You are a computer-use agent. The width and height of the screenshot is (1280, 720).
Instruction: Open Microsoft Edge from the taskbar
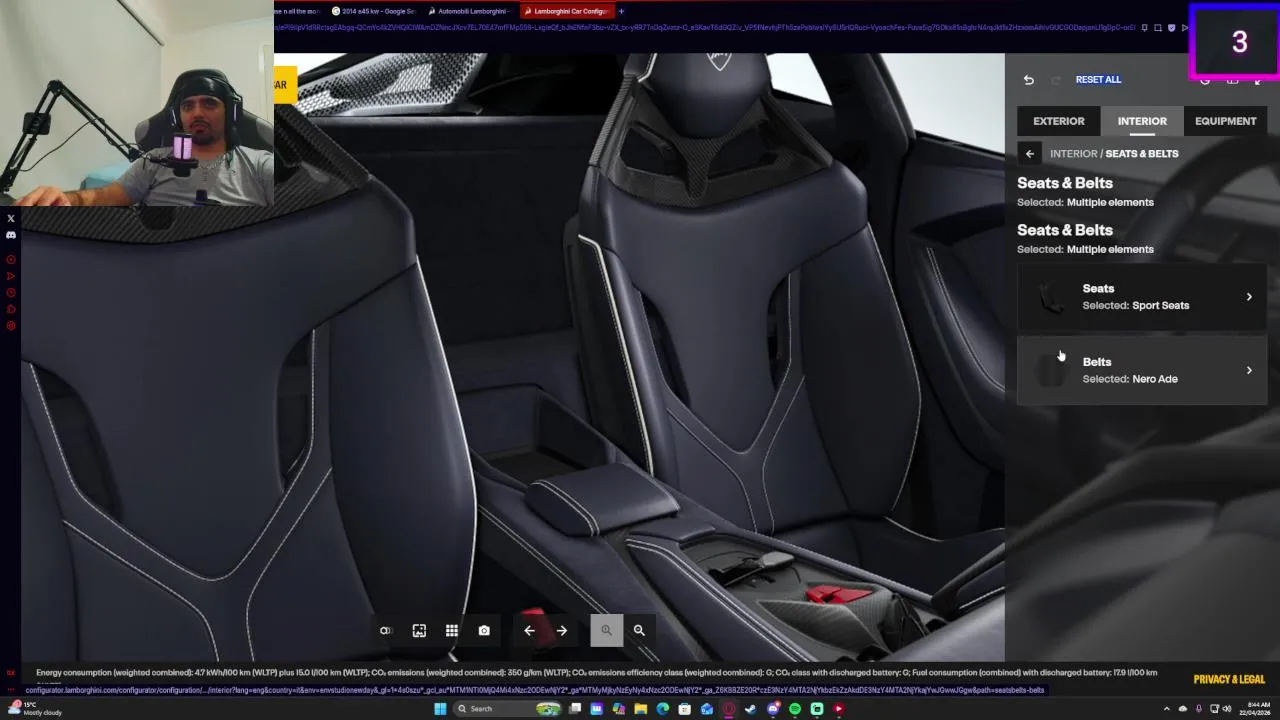point(662,709)
